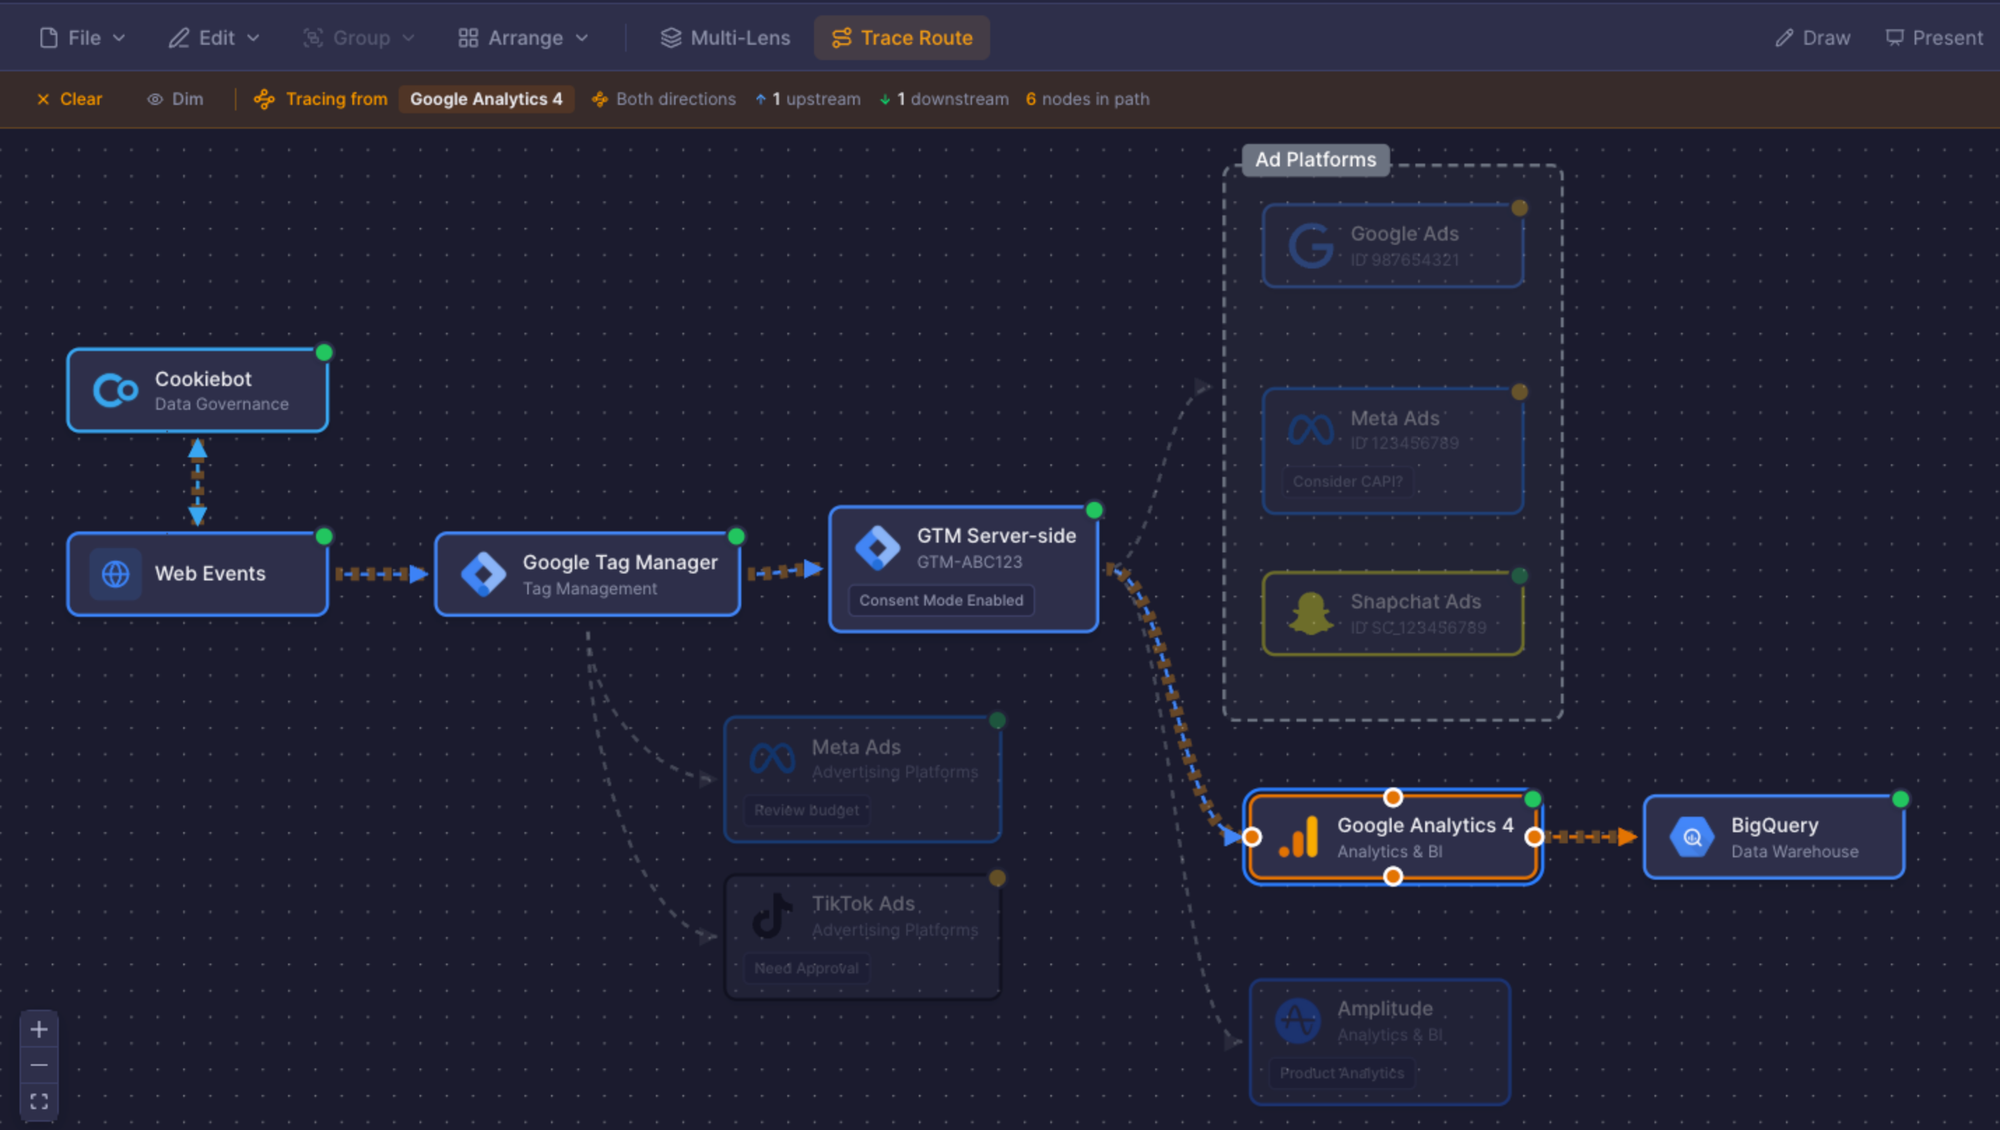2000x1130 pixels.
Task: Click the Web Events globe icon
Action: pos(116,574)
